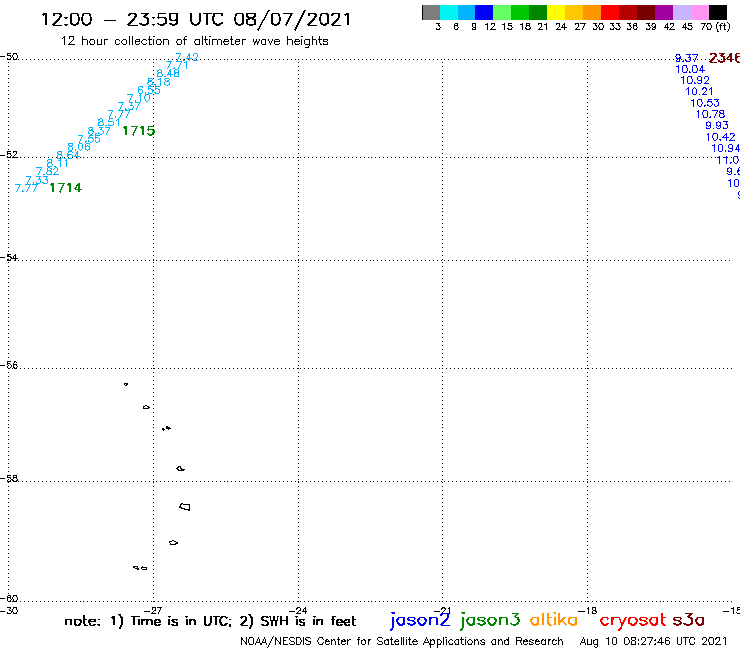The height and width of the screenshot is (650, 740).
Task: Click the note about UTC and SWH
Action: coord(210,621)
